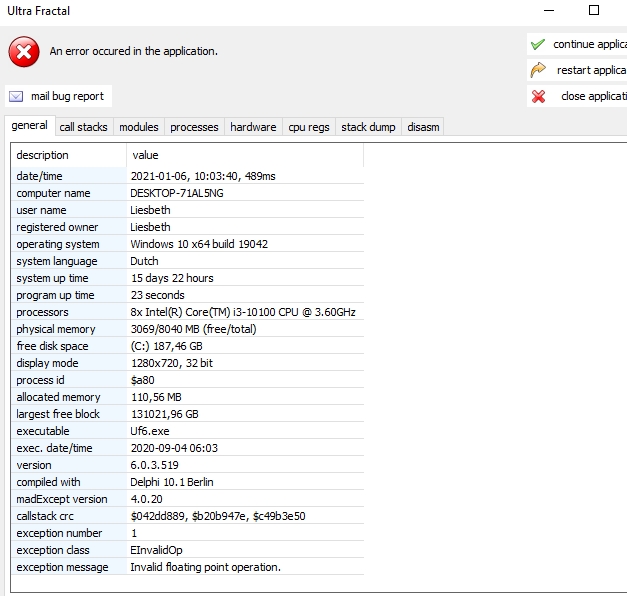Image resolution: width=627 pixels, height=596 pixels.
Task: Select the user name value Liesbeth
Action: (150, 210)
